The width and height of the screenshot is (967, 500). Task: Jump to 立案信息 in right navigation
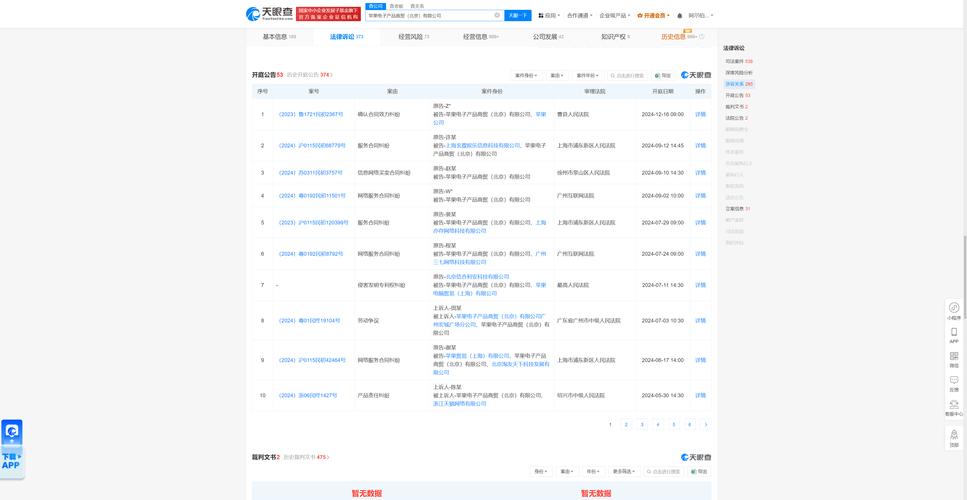click(x=738, y=209)
